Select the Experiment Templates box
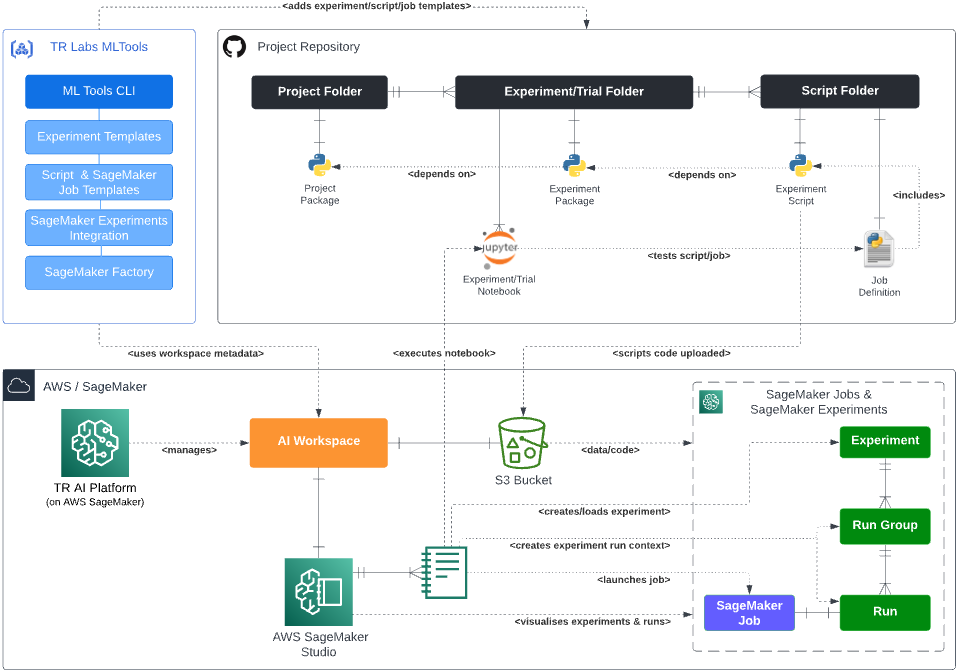Image resolution: width=960 pixels, height=672 pixels. [99, 137]
